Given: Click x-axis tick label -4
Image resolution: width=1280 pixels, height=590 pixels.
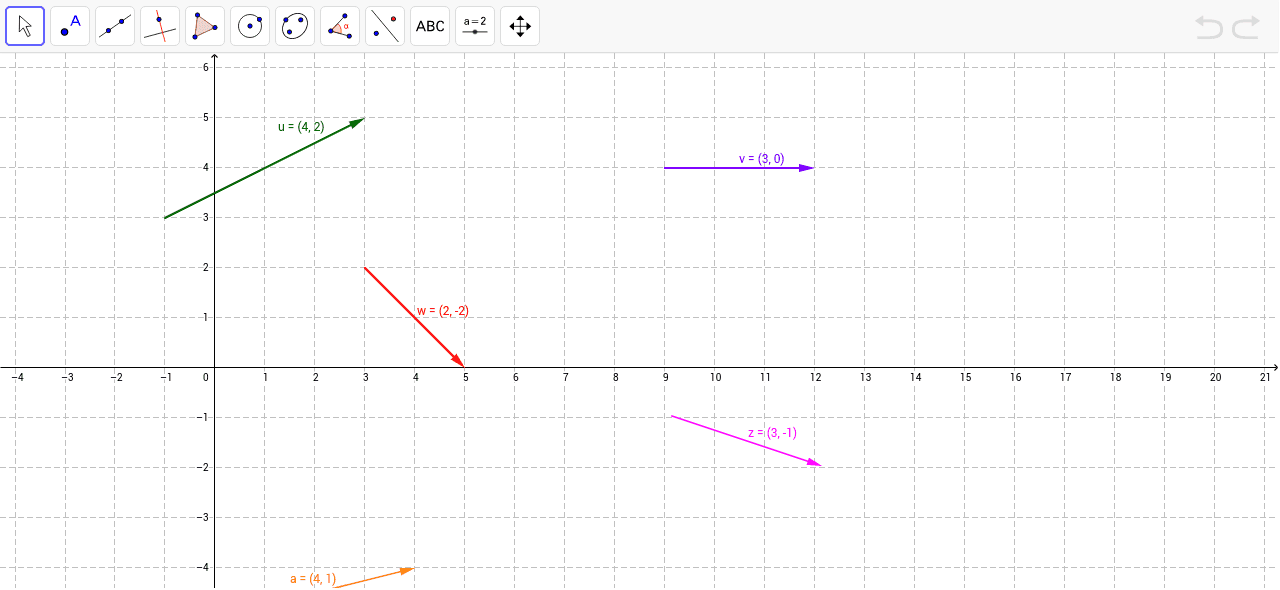Looking at the screenshot, I should pos(16,377).
